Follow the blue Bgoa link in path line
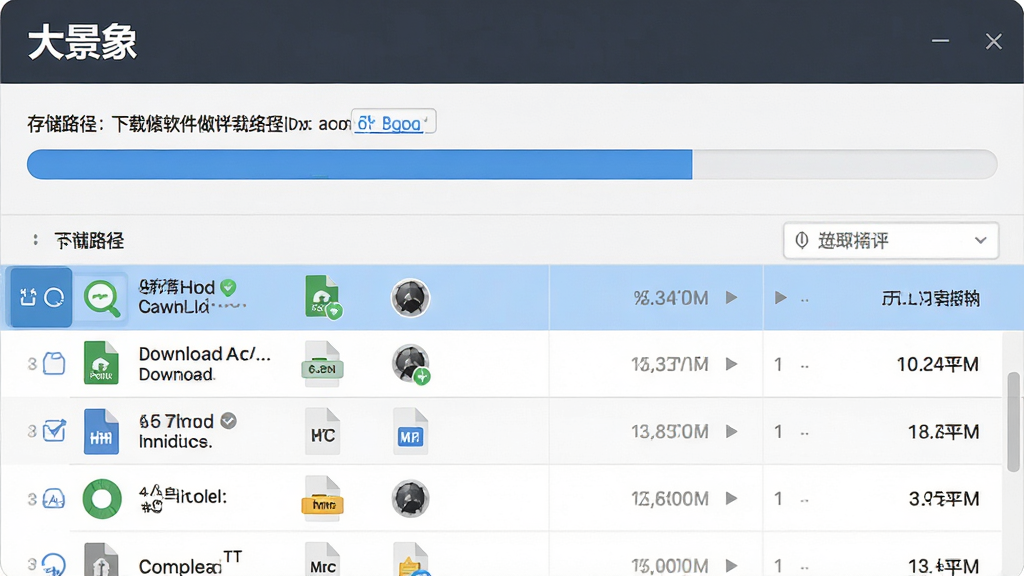Screen dimensions: 1024x576 389,123
